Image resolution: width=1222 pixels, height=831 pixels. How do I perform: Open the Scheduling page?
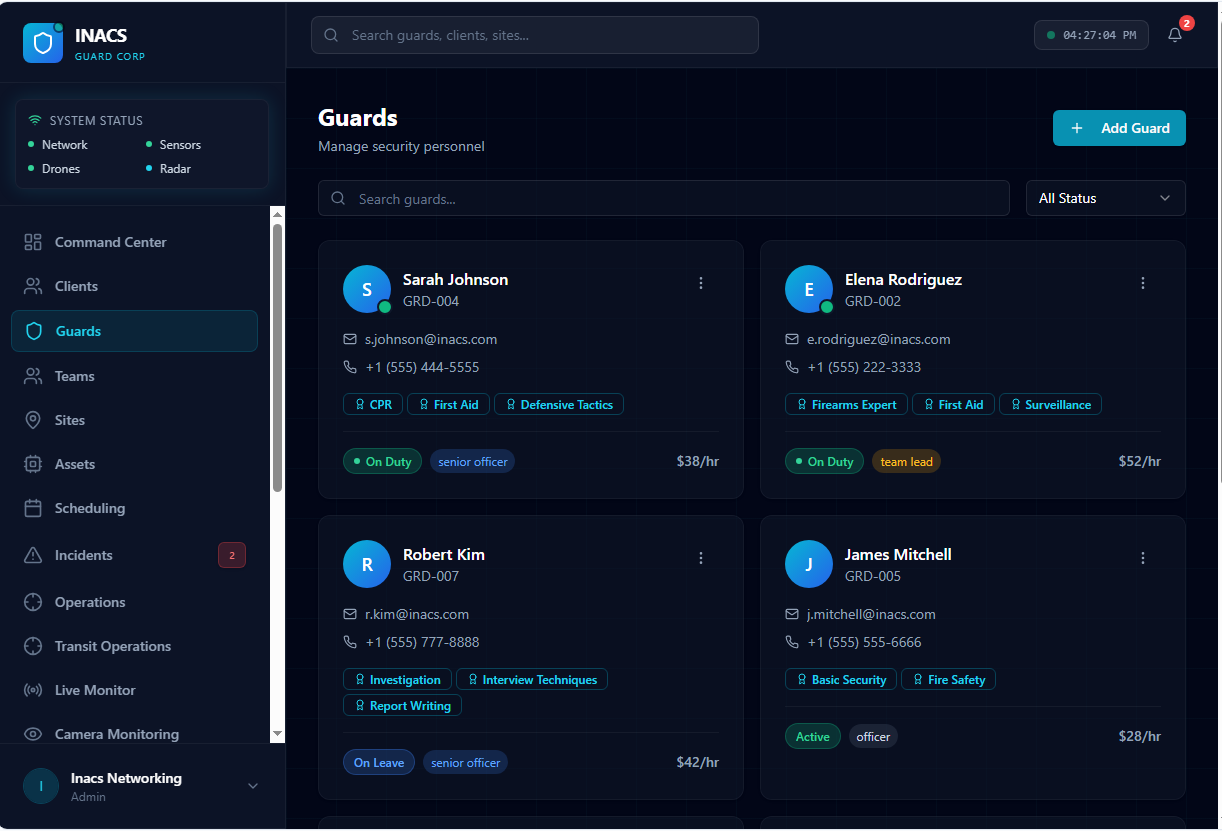[x=134, y=508]
